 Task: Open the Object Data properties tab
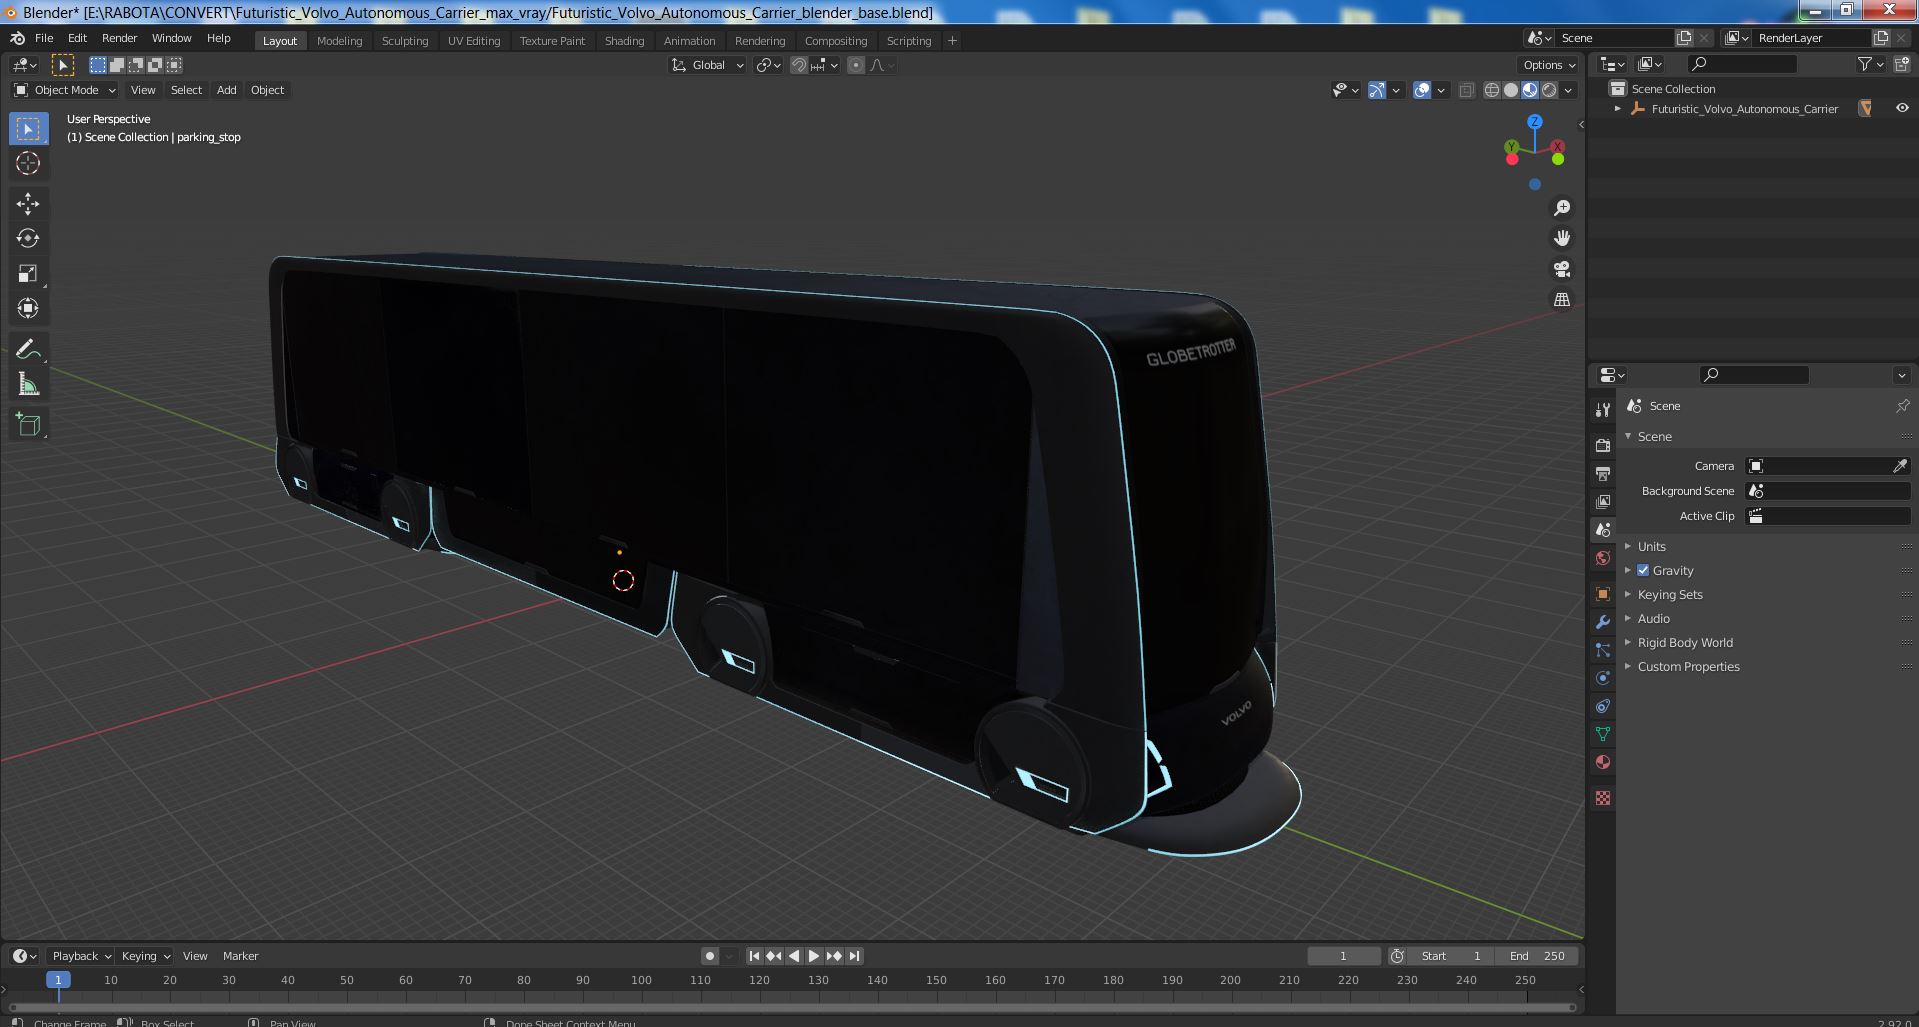(x=1603, y=734)
